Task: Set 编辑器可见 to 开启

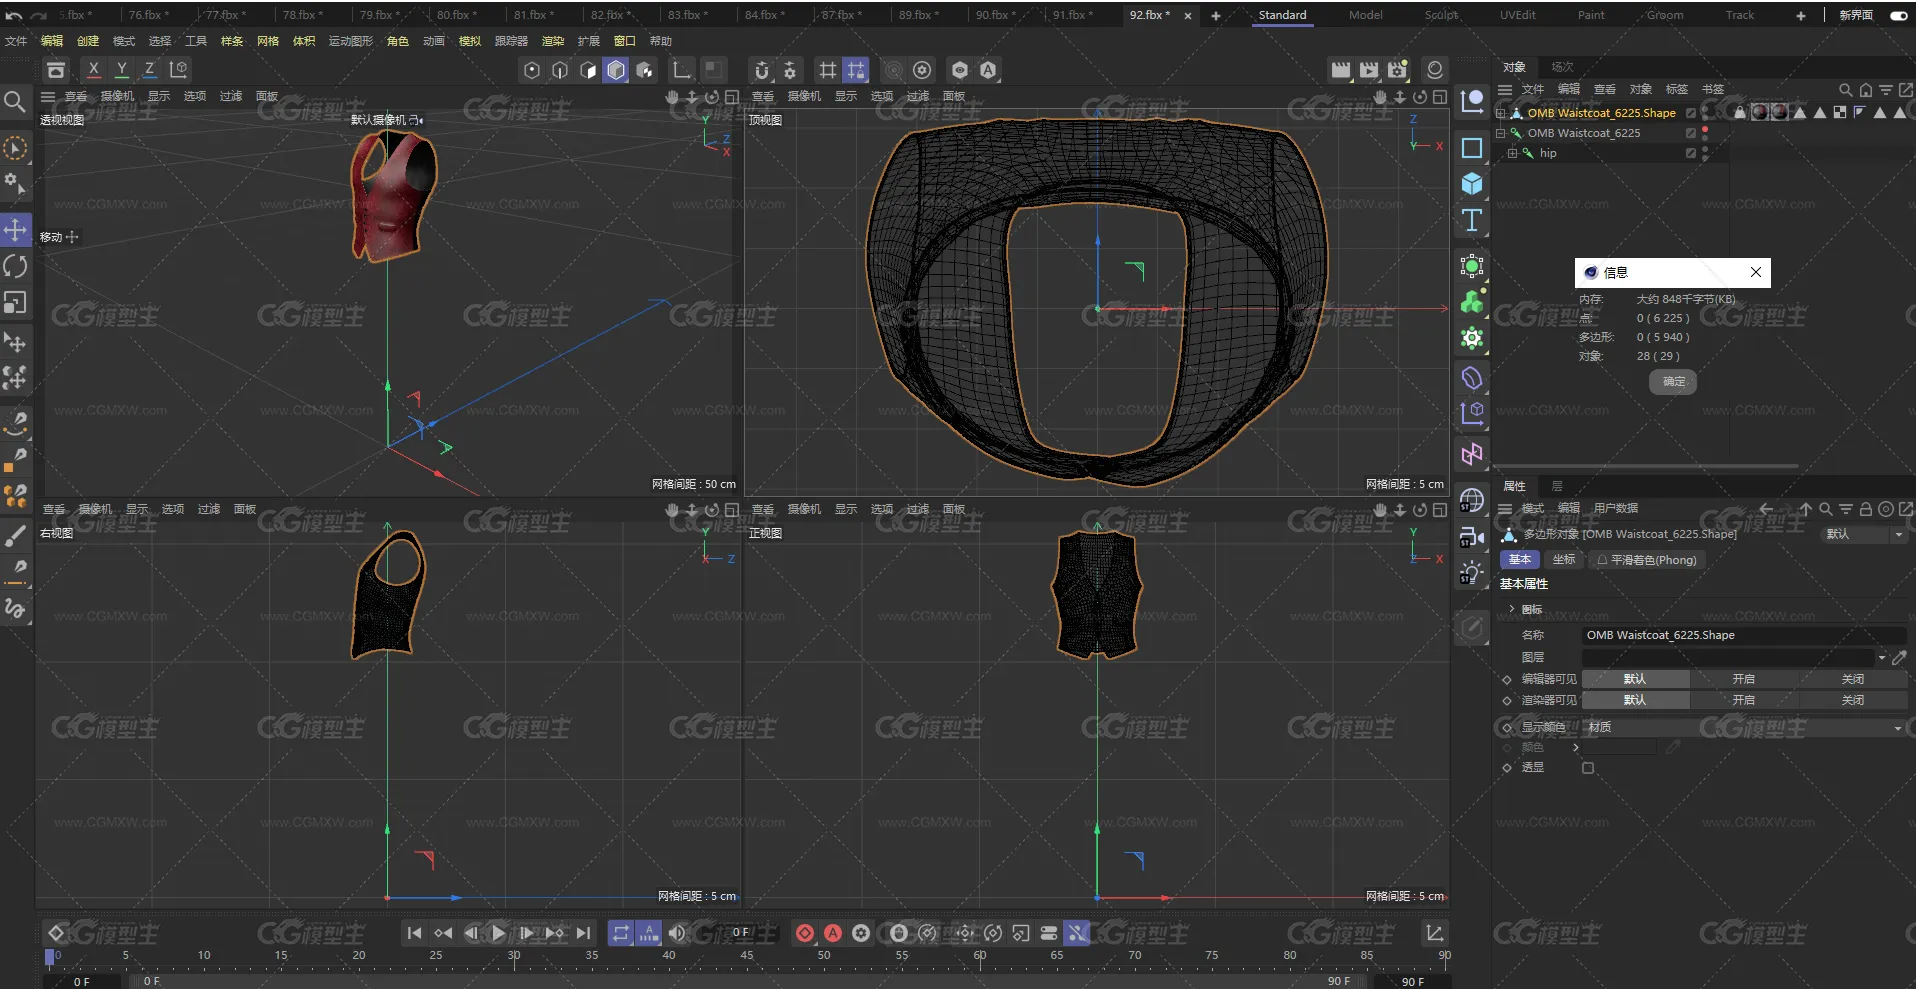Action: pyautogui.click(x=1744, y=679)
